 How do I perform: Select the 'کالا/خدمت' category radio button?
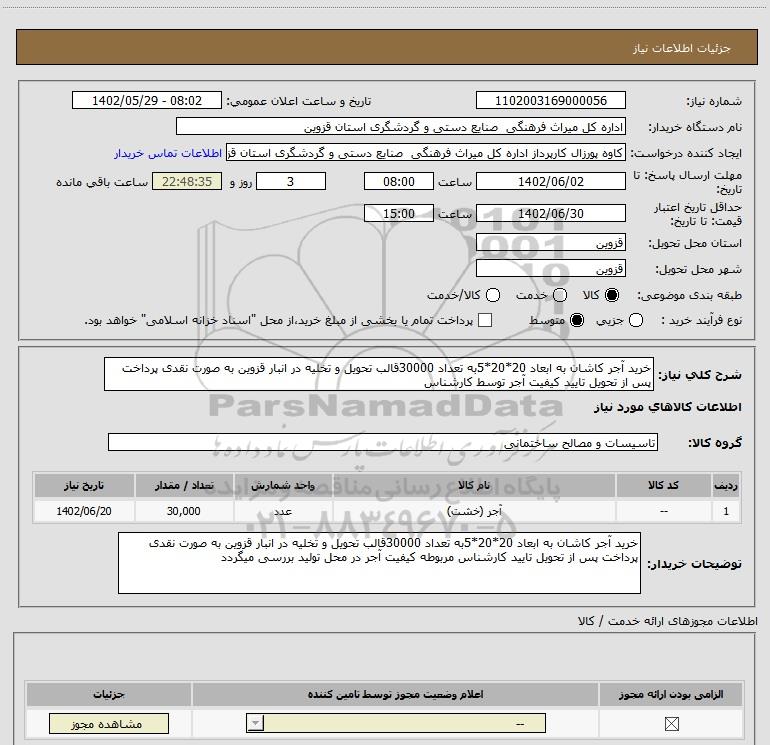493,295
